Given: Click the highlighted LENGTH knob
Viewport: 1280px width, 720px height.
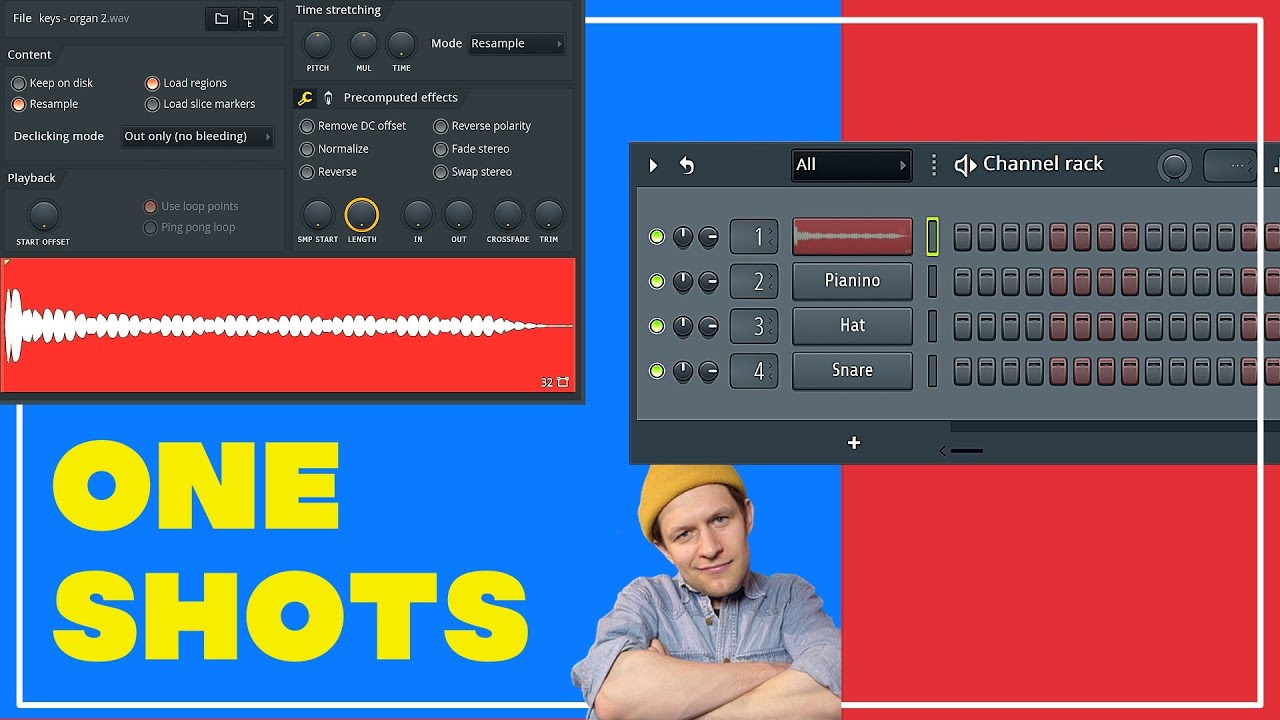Looking at the screenshot, I should 362,215.
